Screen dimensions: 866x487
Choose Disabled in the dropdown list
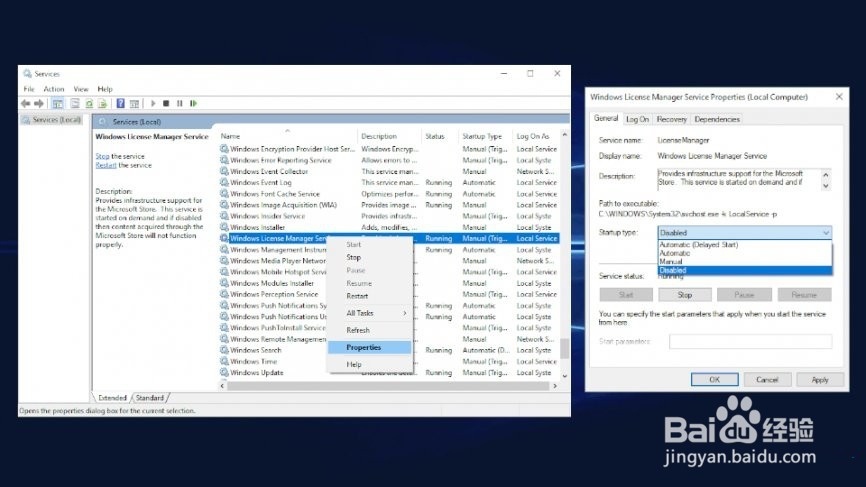click(744, 270)
